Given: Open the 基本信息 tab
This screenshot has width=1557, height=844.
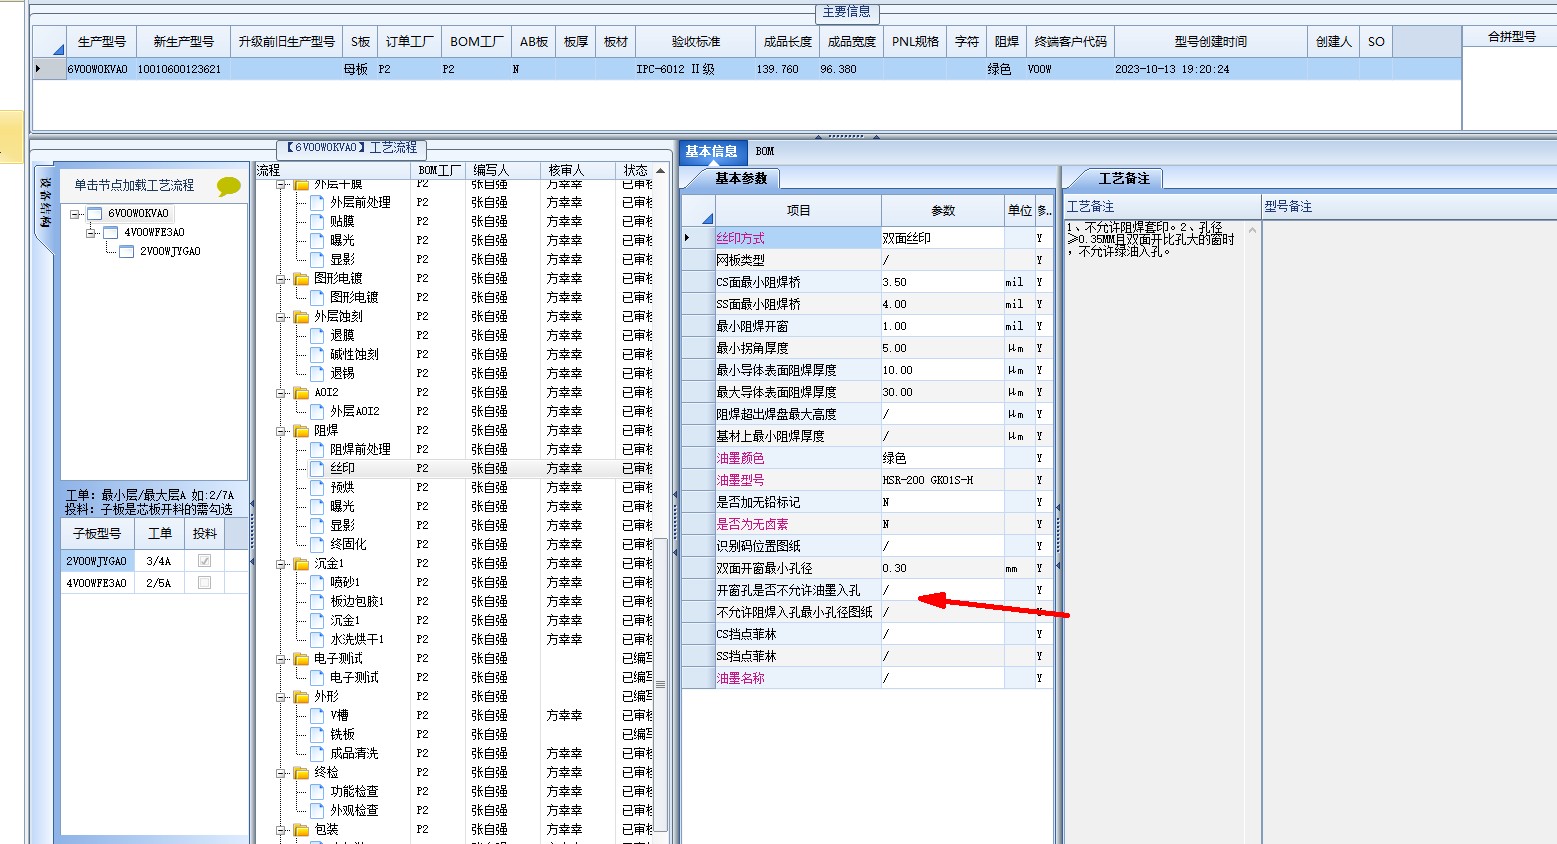Looking at the screenshot, I should [x=711, y=151].
